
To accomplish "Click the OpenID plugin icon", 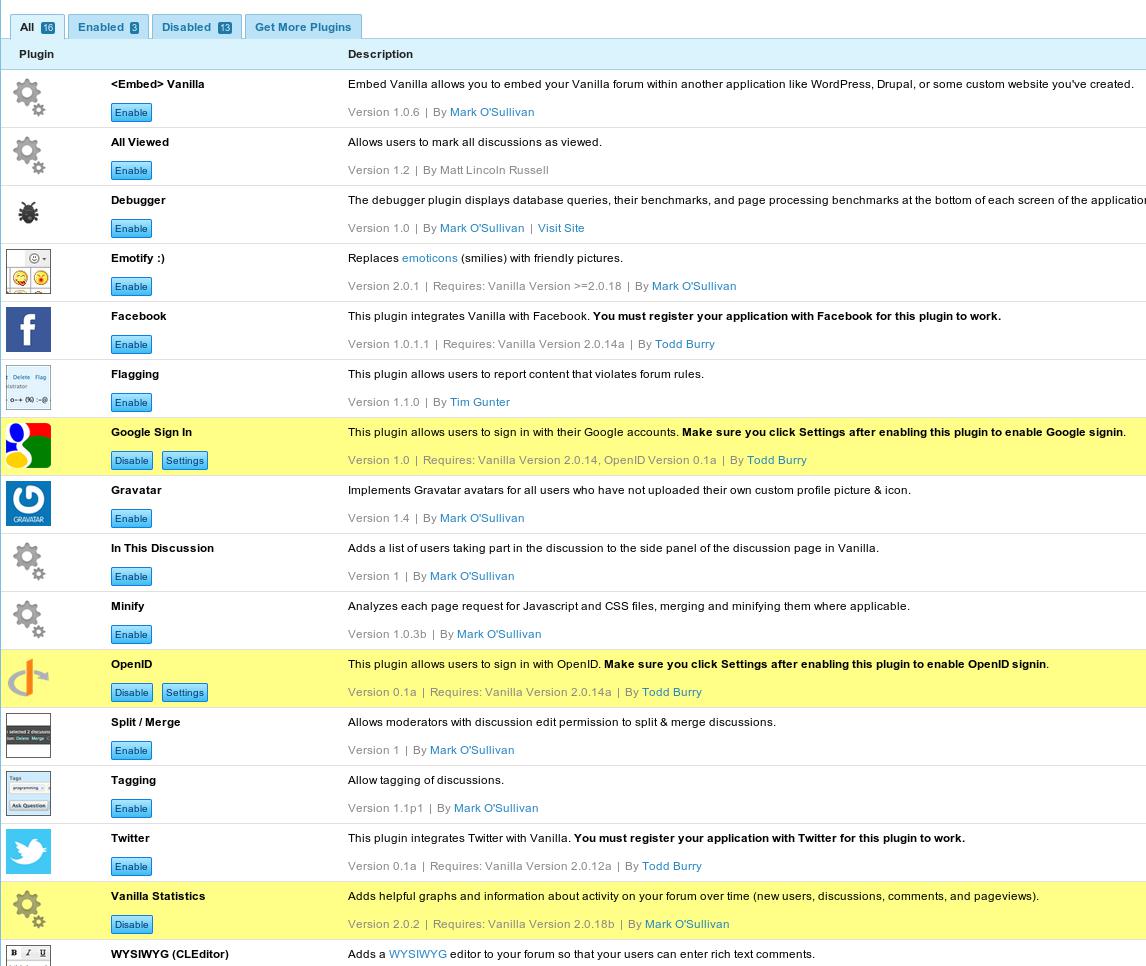I will click(28, 677).
